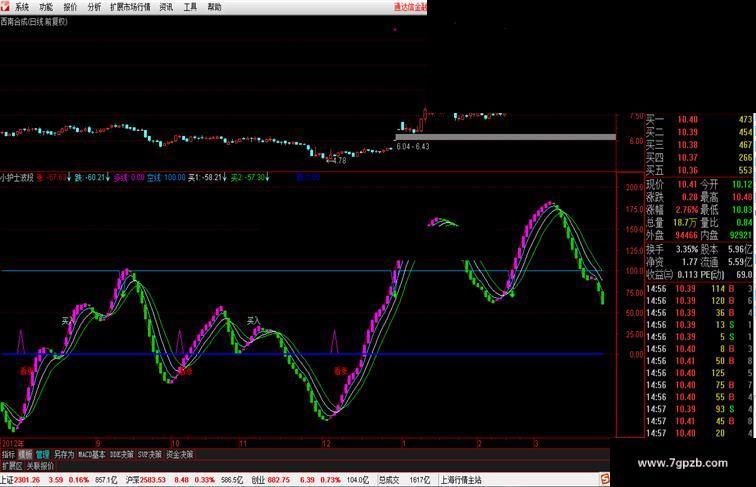Open the 分析 menu
The height and width of the screenshot is (487, 756).
click(94, 7)
